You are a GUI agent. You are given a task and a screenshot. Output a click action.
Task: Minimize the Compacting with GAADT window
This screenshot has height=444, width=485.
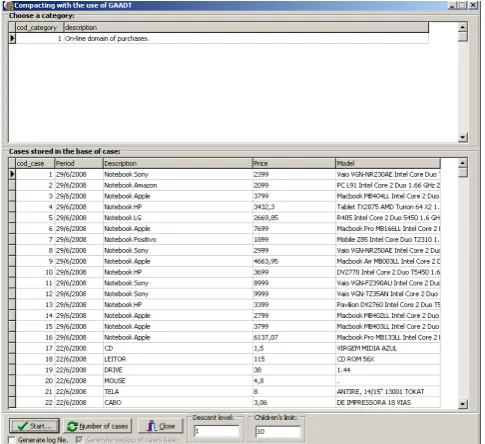click(452, 5)
